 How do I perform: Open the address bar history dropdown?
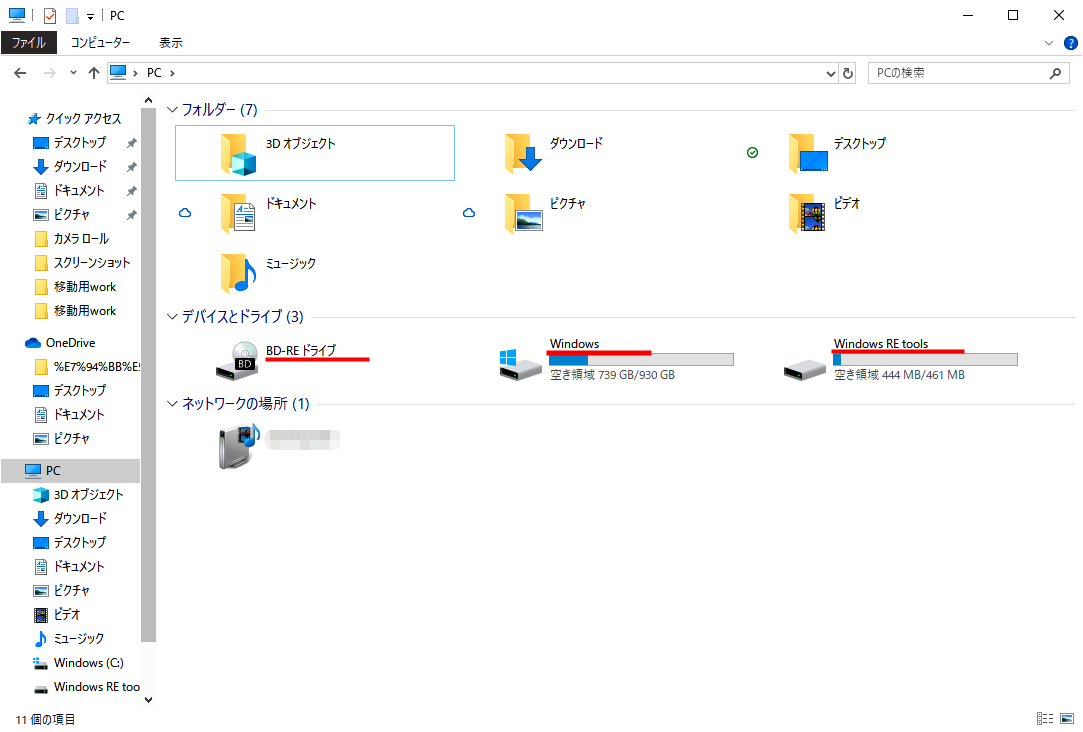[830, 73]
